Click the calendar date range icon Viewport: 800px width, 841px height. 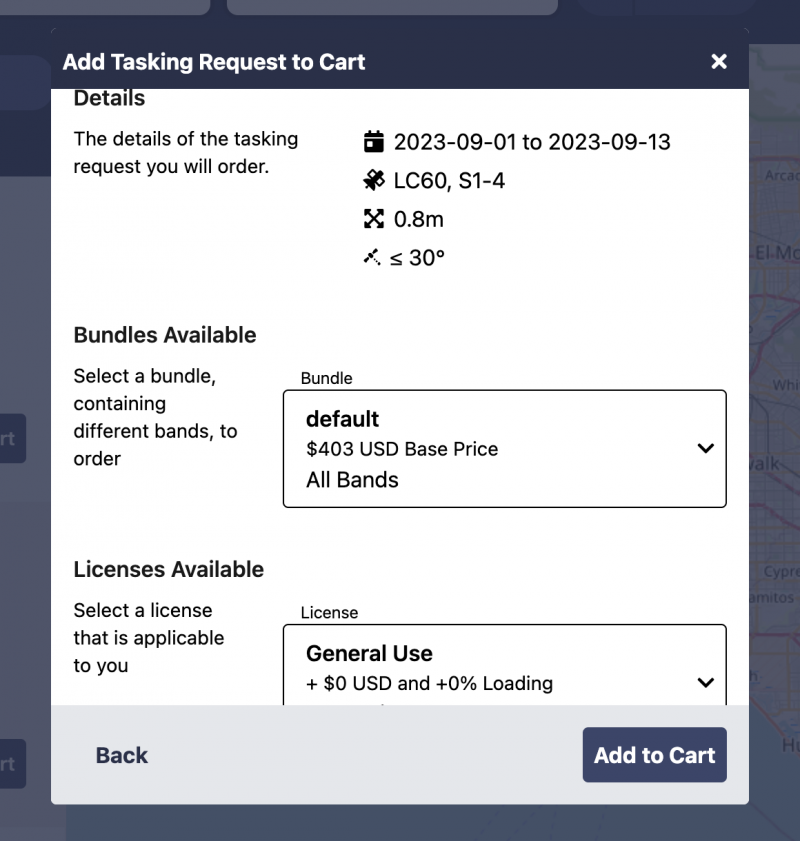click(373, 141)
